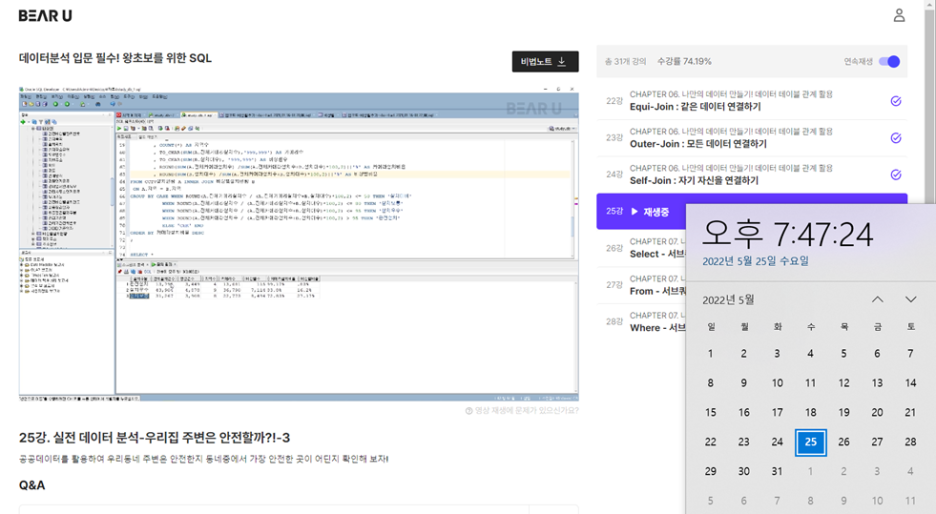Screen dimensions: 936x514
Task: Select May 15 in the calendar
Action: 710,413
